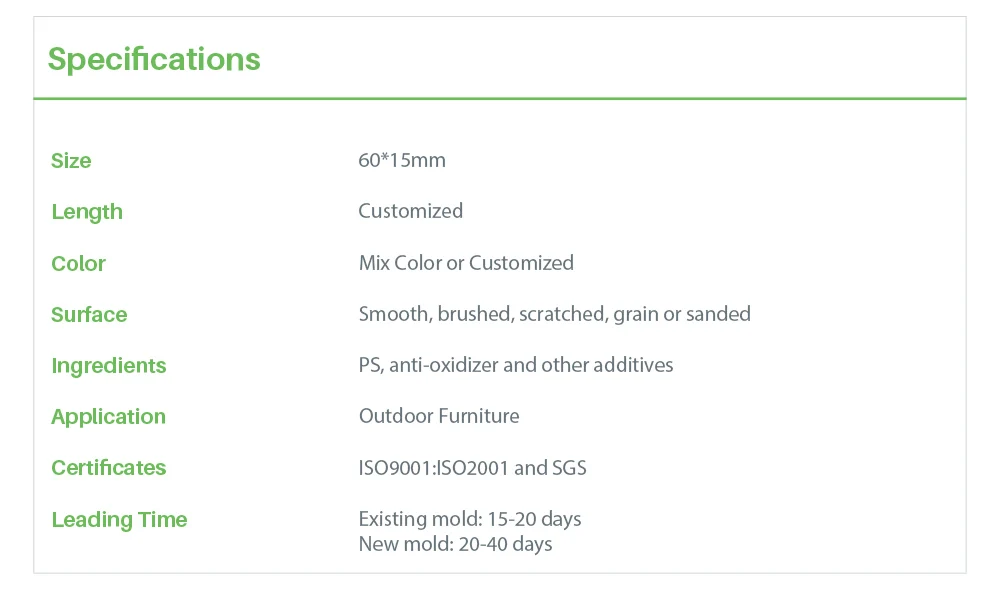Select the Size label

pos(71,161)
